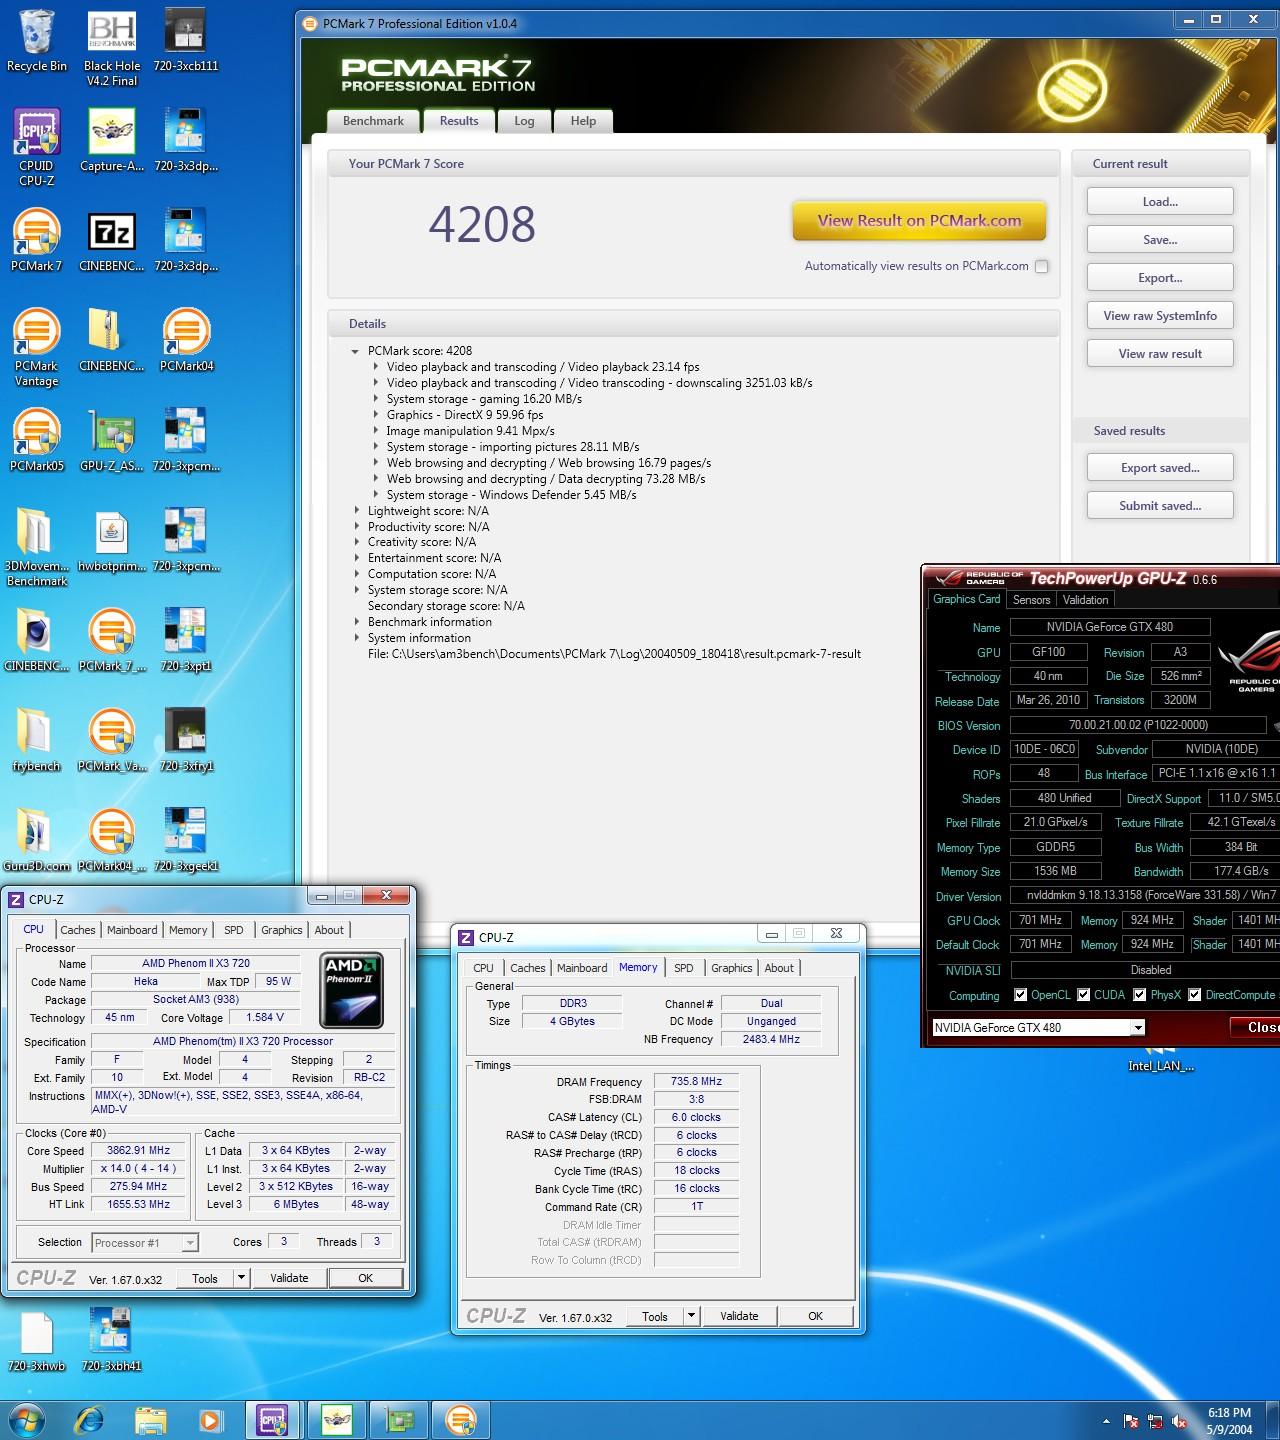The image size is (1280, 1440).
Task: Open the PCMark04 desktop shortcut
Action: tap(186, 341)
